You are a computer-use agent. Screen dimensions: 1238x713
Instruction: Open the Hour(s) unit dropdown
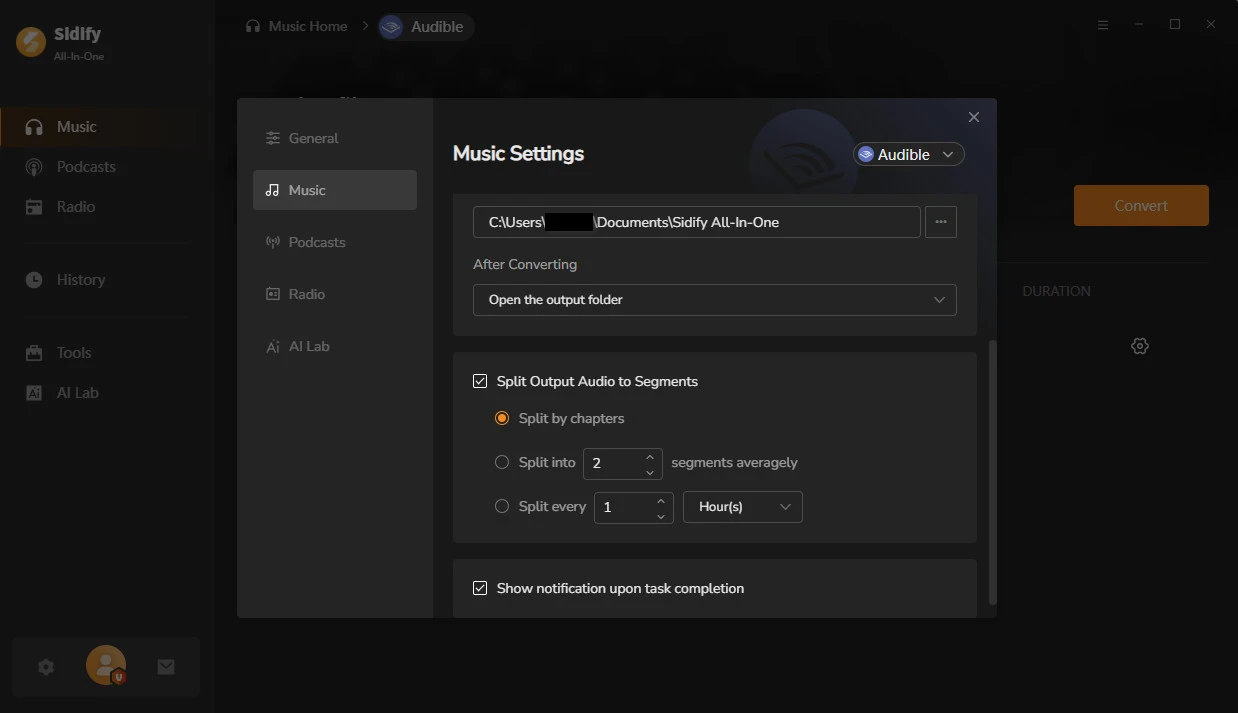click(743, 507)
